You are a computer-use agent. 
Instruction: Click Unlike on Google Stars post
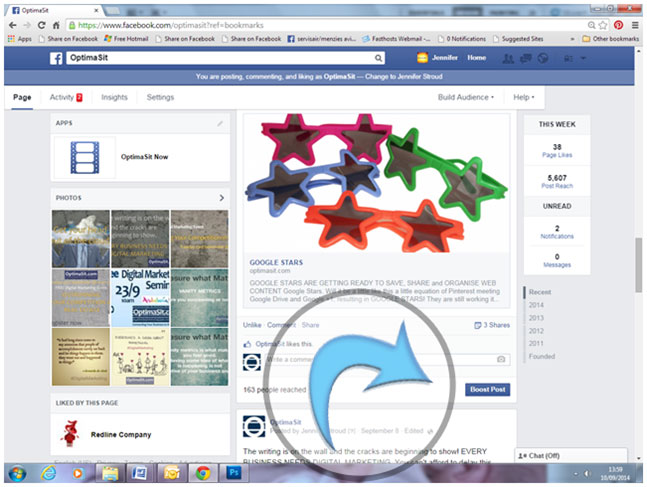[x=252, y=325]
